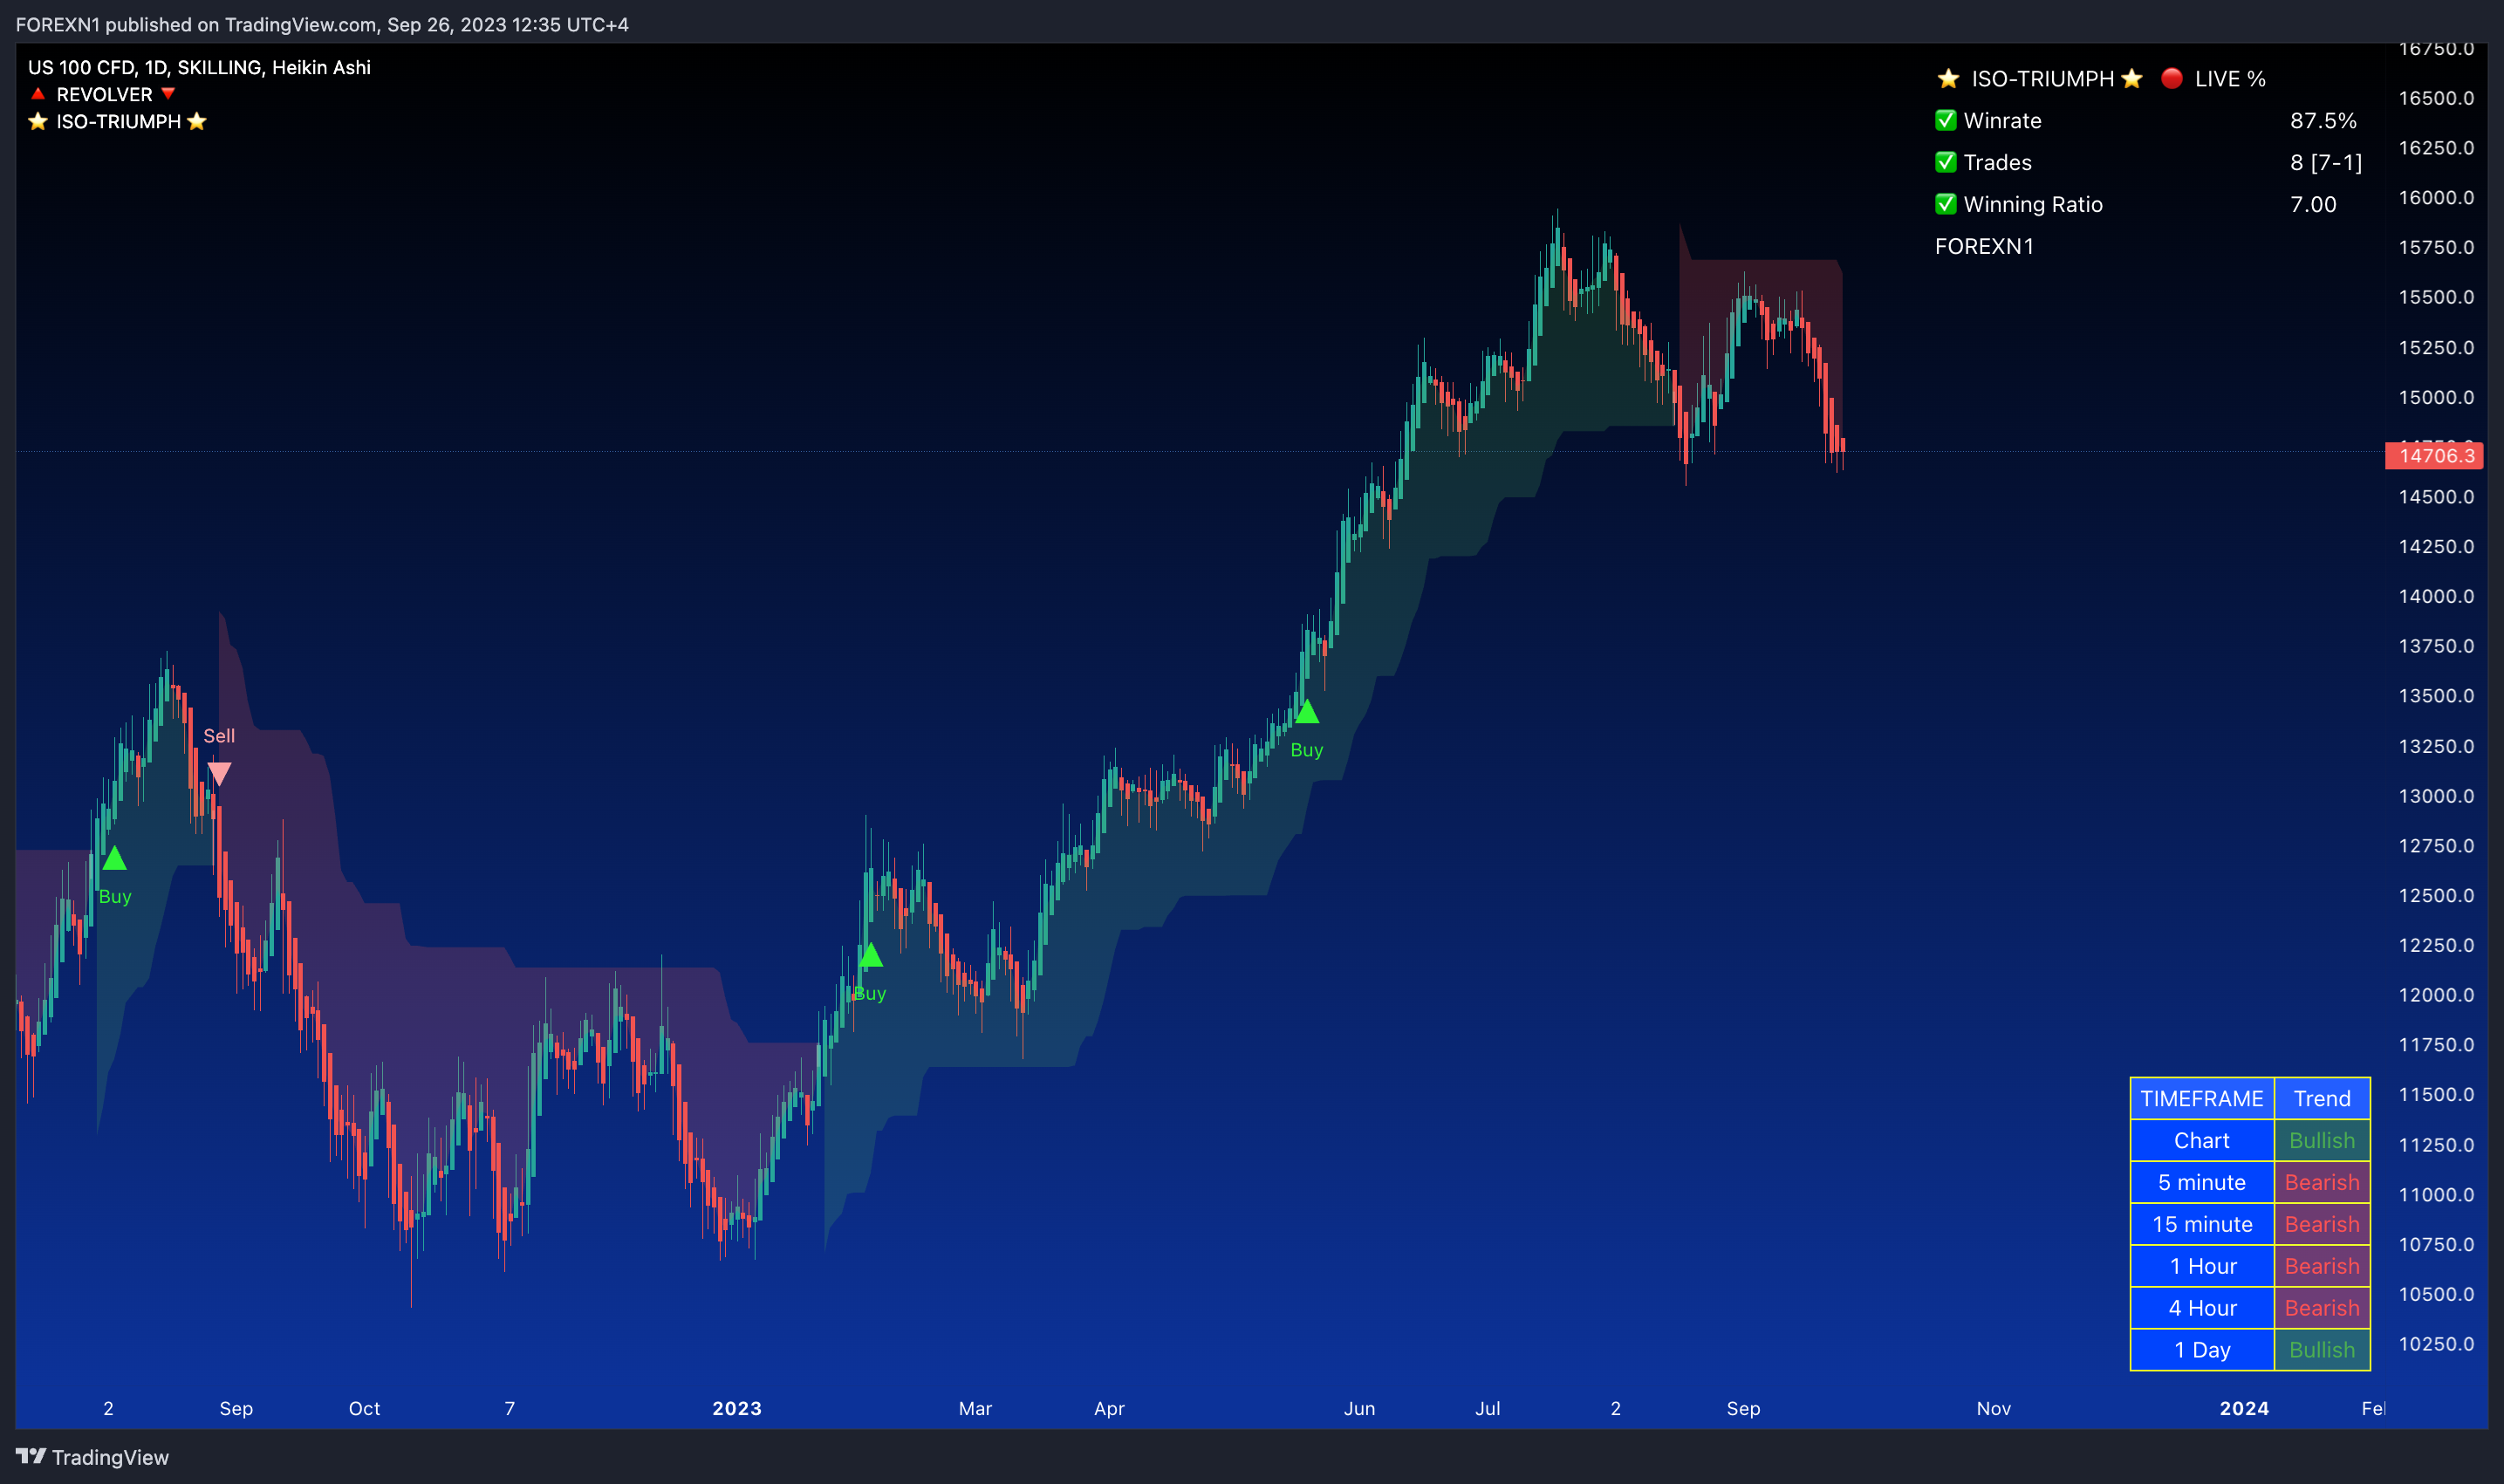Click the 1 Day row label

coord(2202,1350)
